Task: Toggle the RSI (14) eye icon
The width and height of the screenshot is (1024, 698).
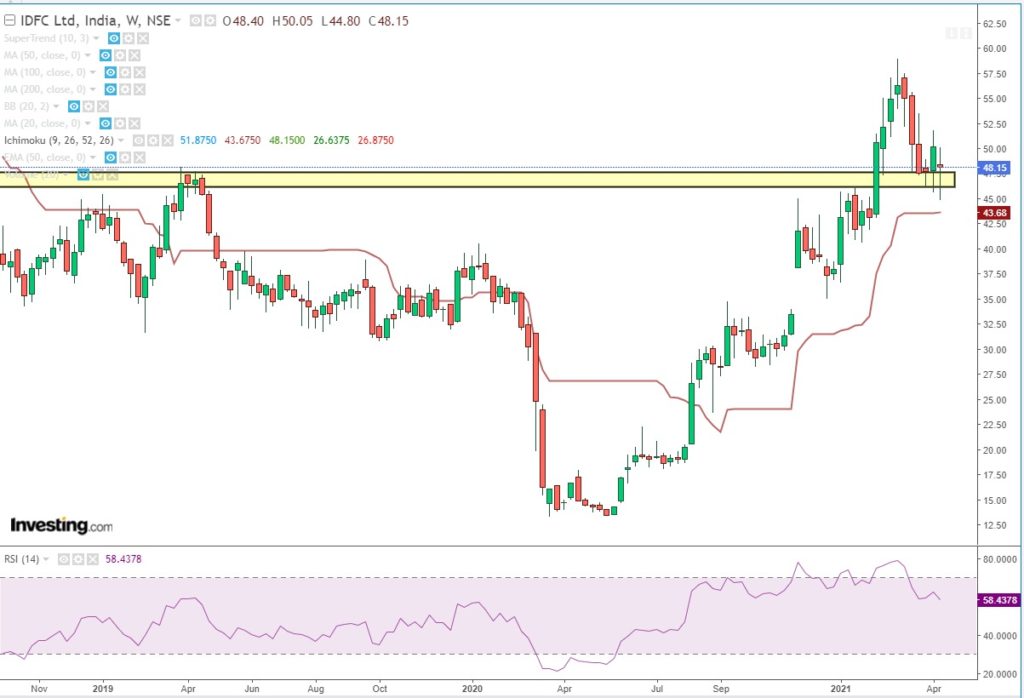Action: coord(63,560)
